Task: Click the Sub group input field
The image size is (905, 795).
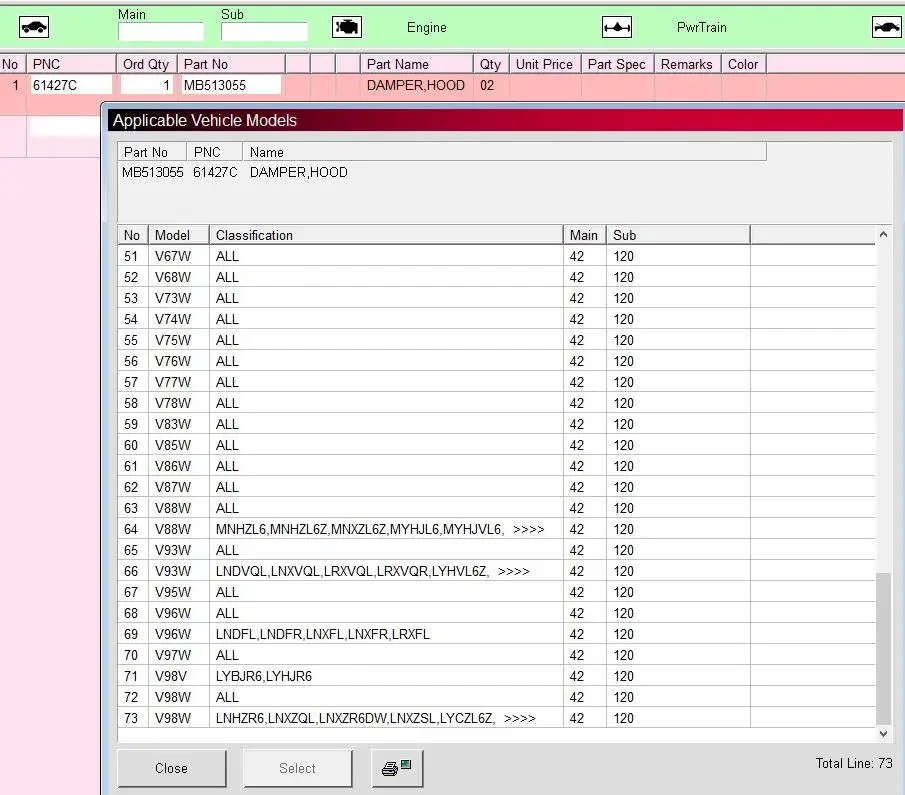Action: (x=264, y=32)
